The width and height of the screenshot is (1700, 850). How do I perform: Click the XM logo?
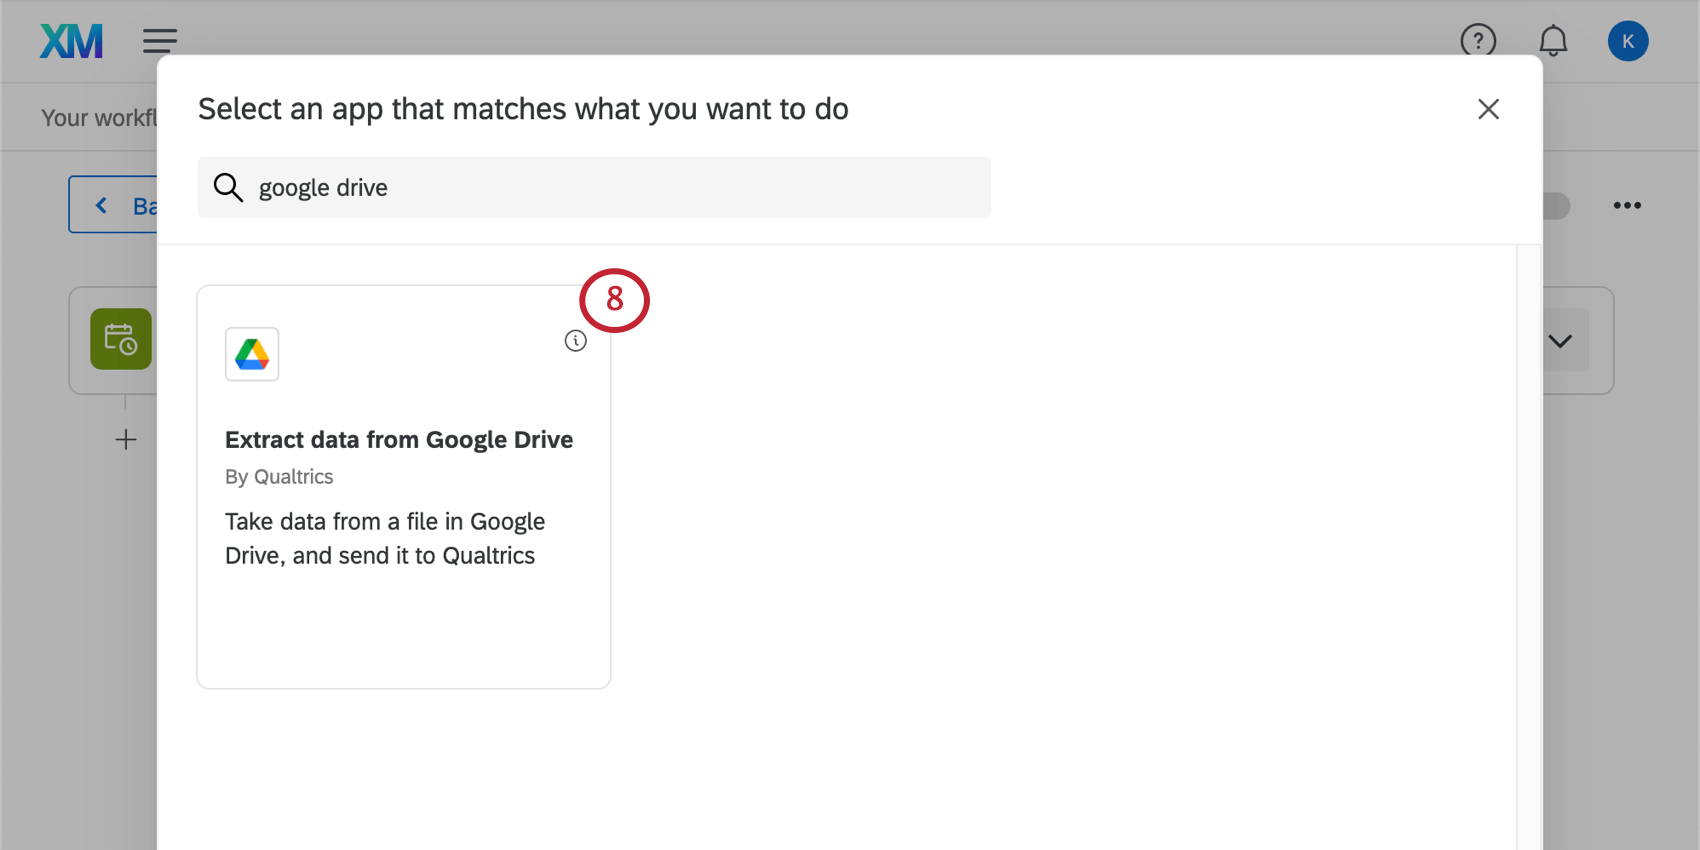pyautogui.click(x=71, y=41)
